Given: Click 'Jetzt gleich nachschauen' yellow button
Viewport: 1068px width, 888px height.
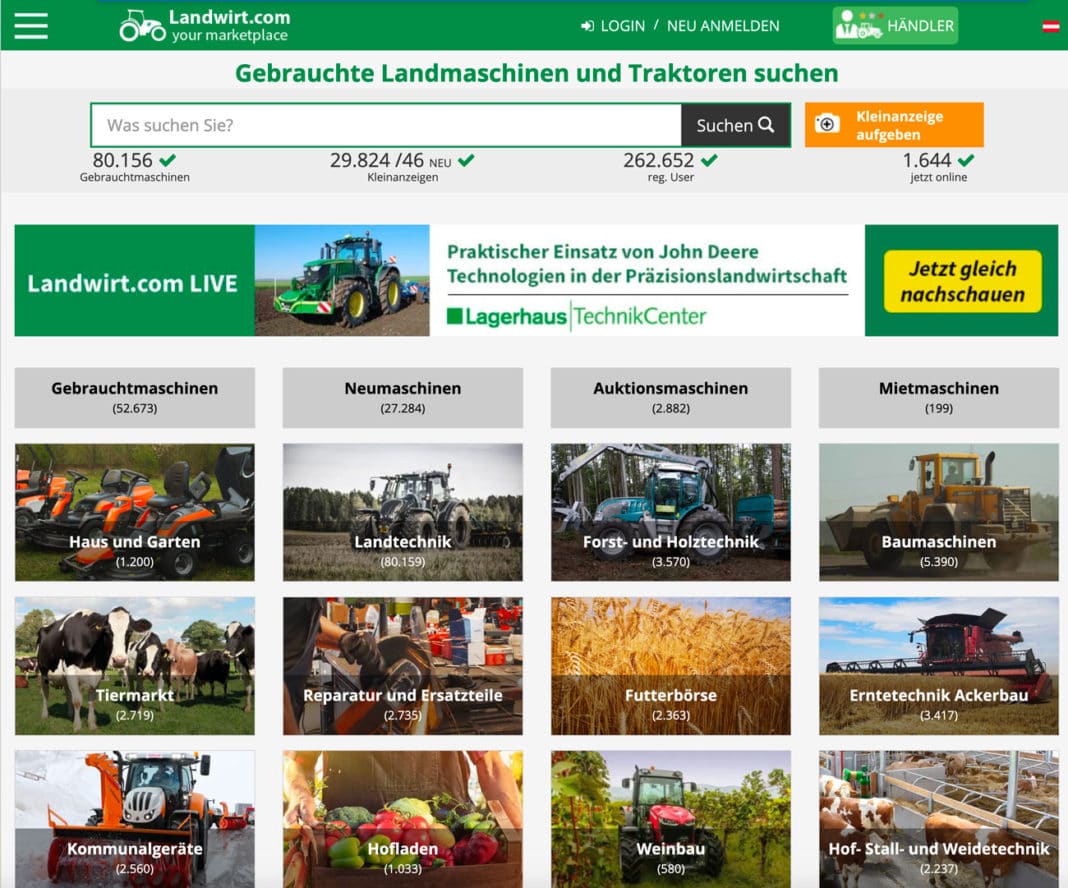Looking at the screenshot, I should click(x=962, y=281).
